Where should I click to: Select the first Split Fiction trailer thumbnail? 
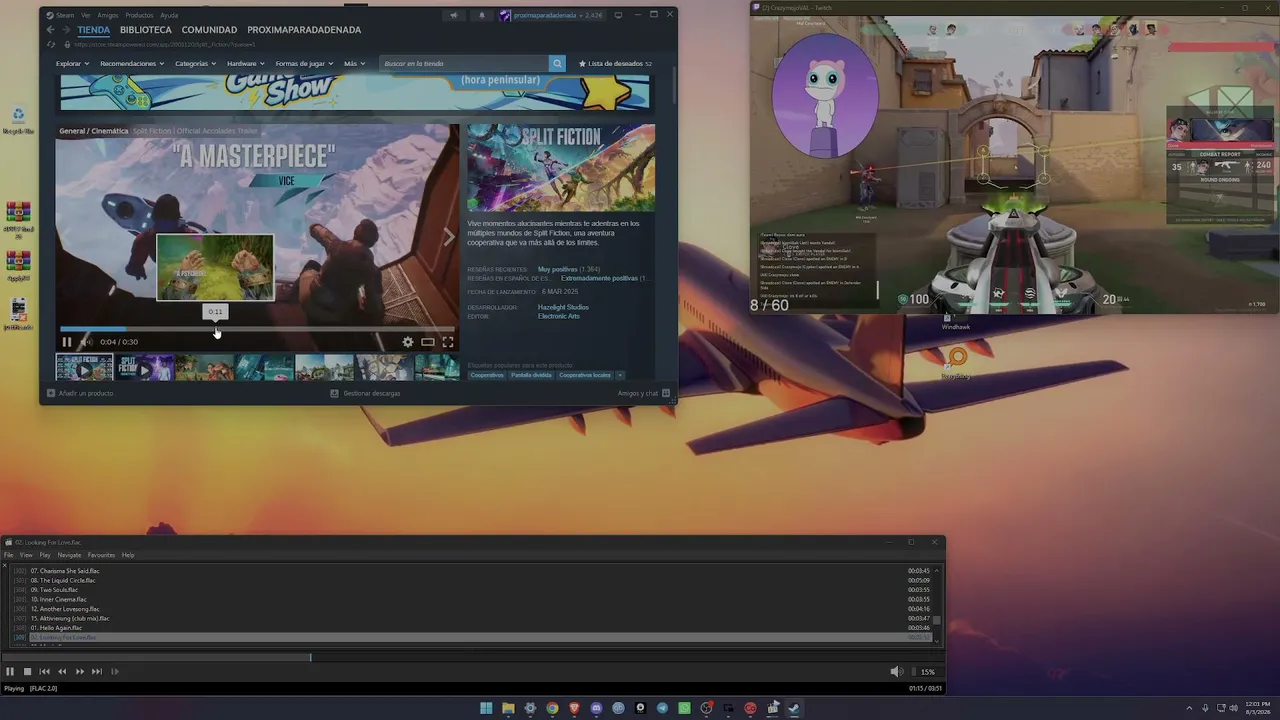[84, 368]
